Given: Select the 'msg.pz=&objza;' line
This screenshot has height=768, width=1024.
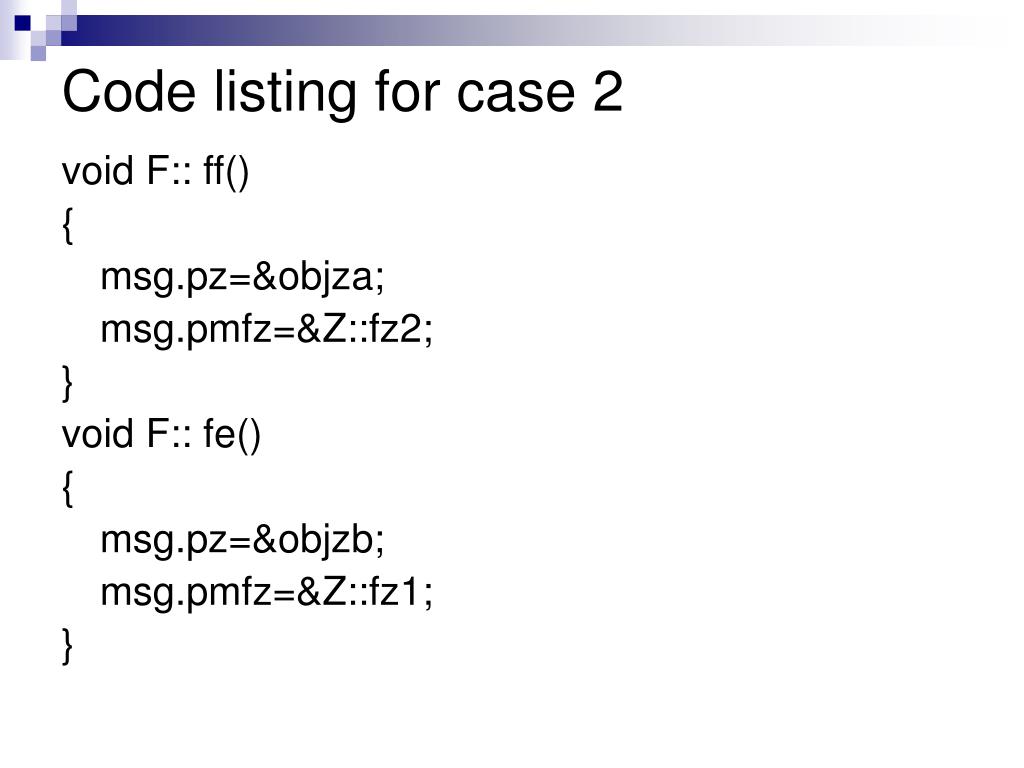Looking at the screenshot, I should click(x=242, y=278).
